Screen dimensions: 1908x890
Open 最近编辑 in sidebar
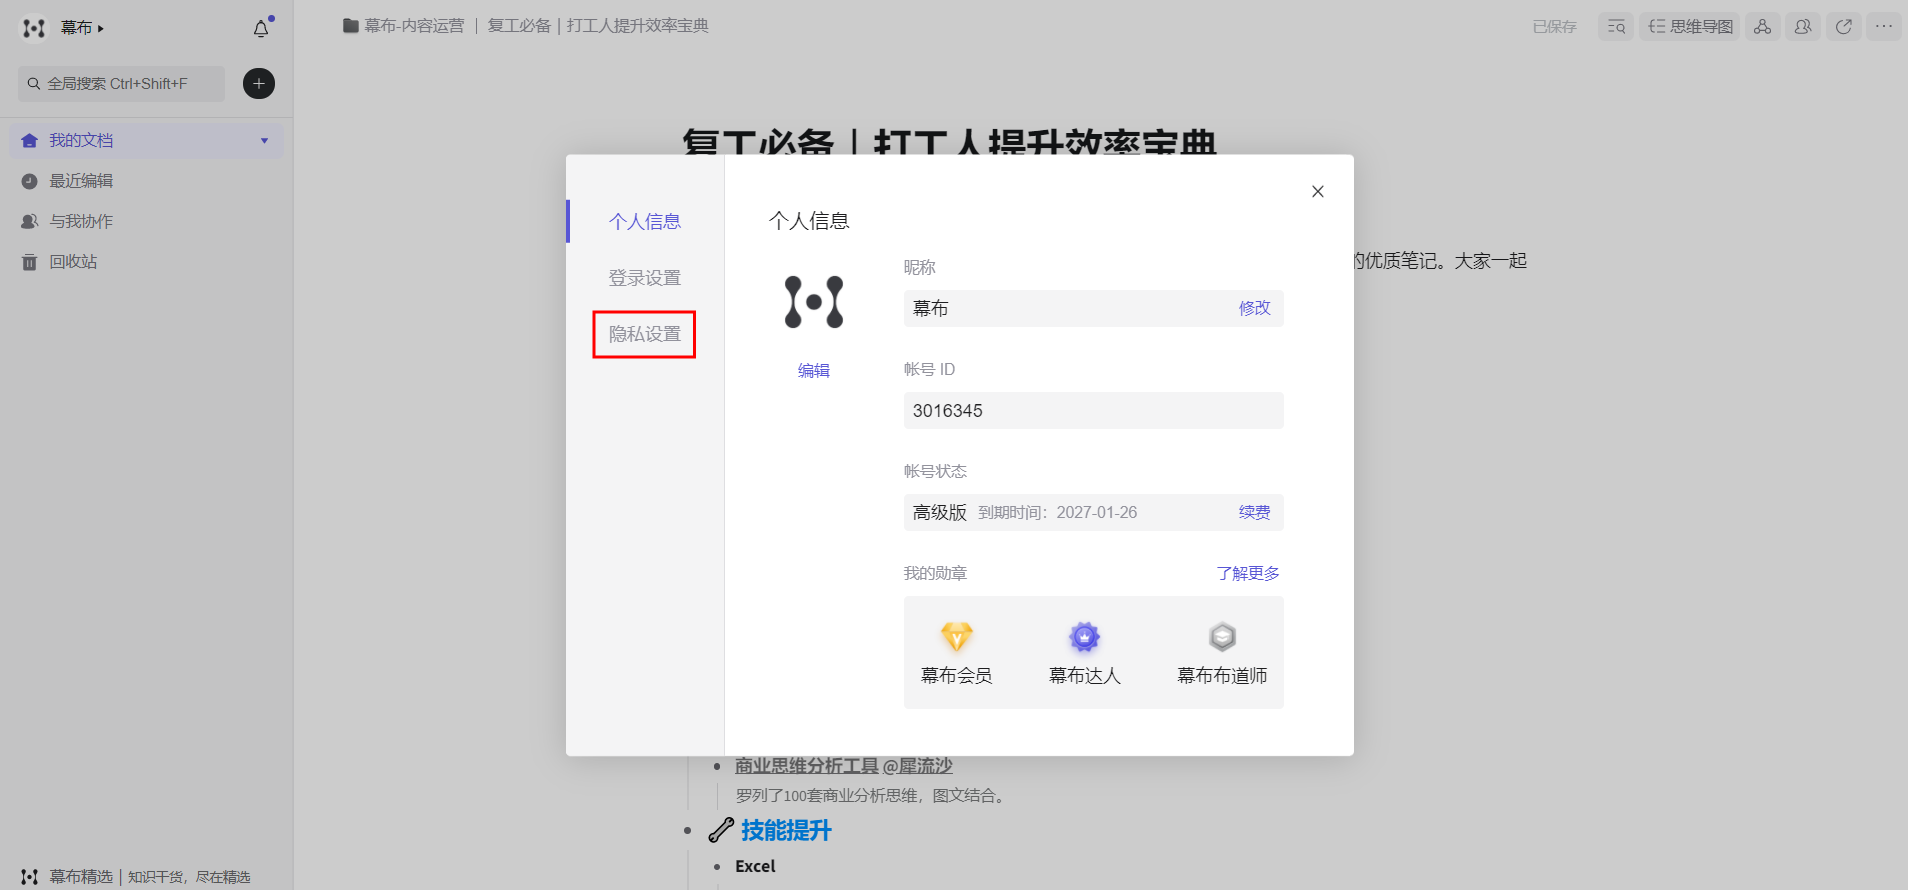[x=81, y=181]
